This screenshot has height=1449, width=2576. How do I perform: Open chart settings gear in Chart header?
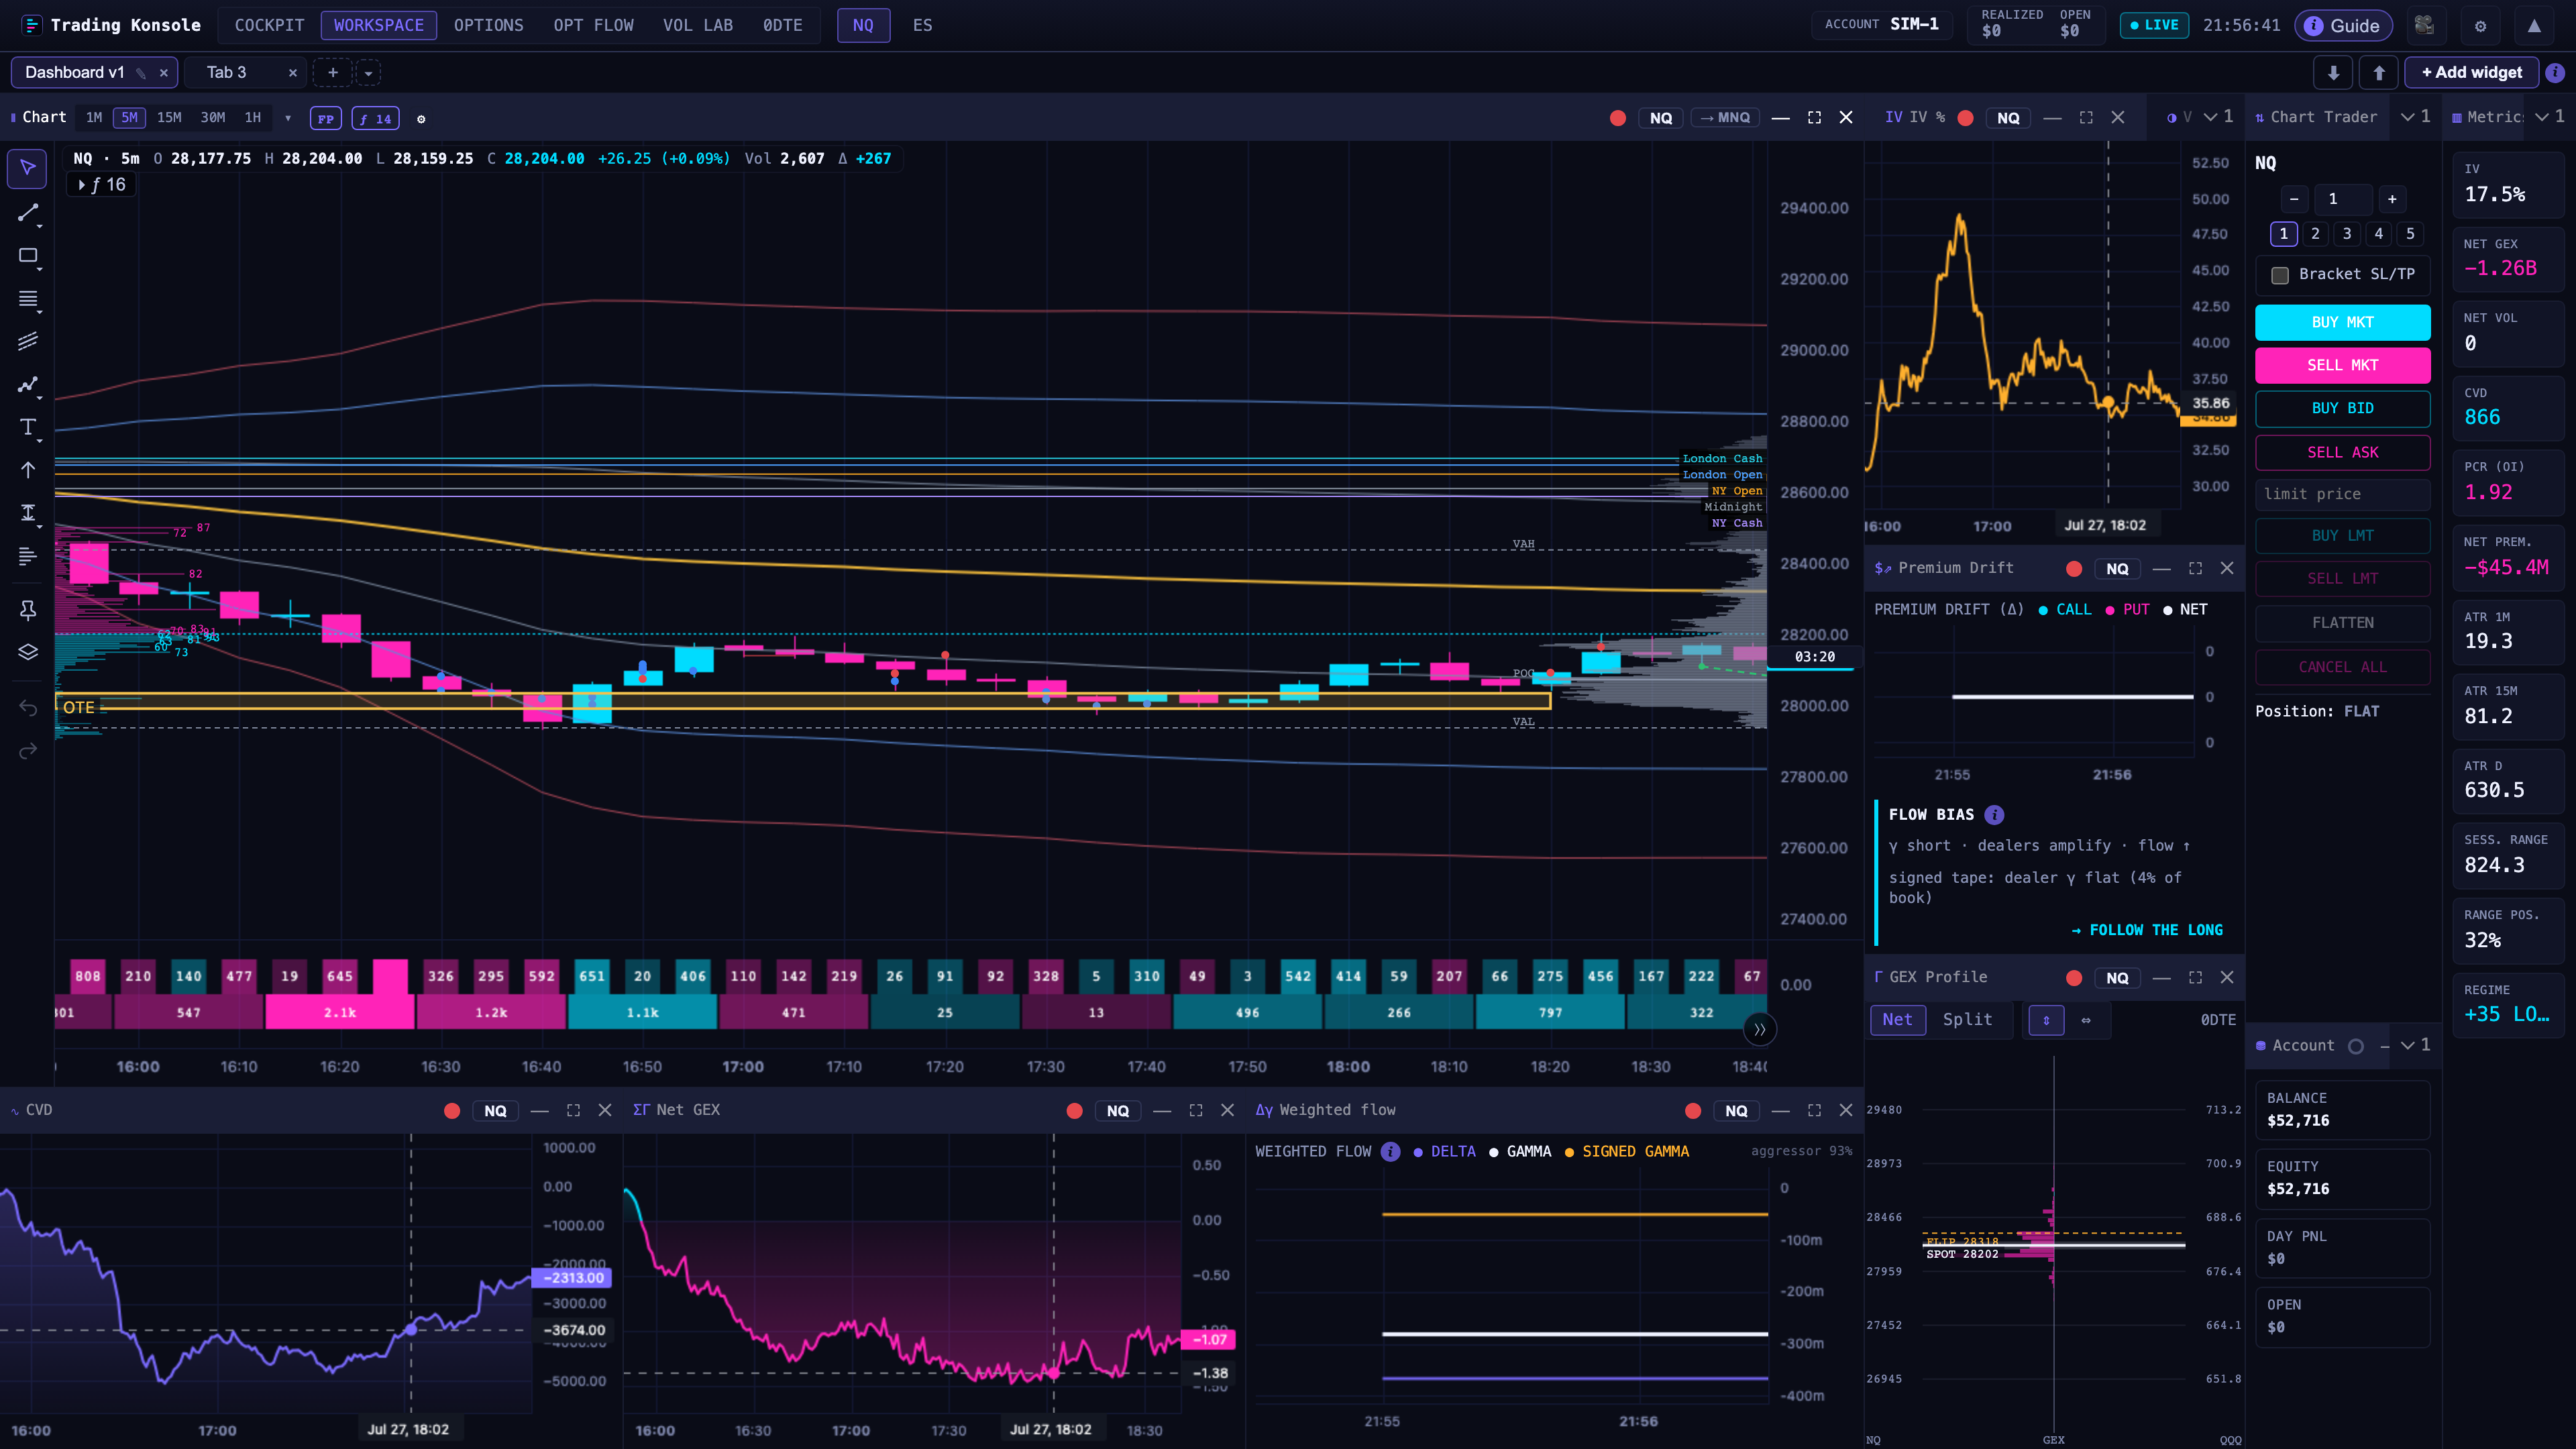pyautogui.click(x=421, y=119)
